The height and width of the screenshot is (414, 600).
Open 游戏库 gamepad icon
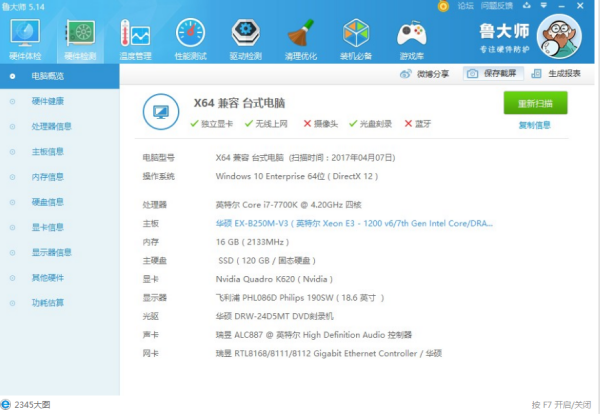pyautogui.click(x=411, y=39)
